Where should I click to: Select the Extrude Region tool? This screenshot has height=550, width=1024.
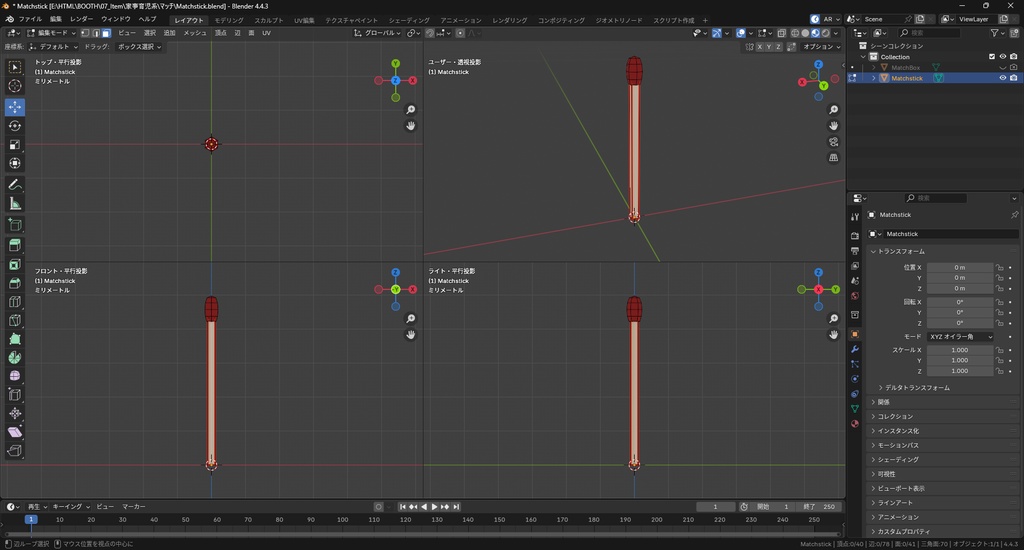click(x=14, y=246)
